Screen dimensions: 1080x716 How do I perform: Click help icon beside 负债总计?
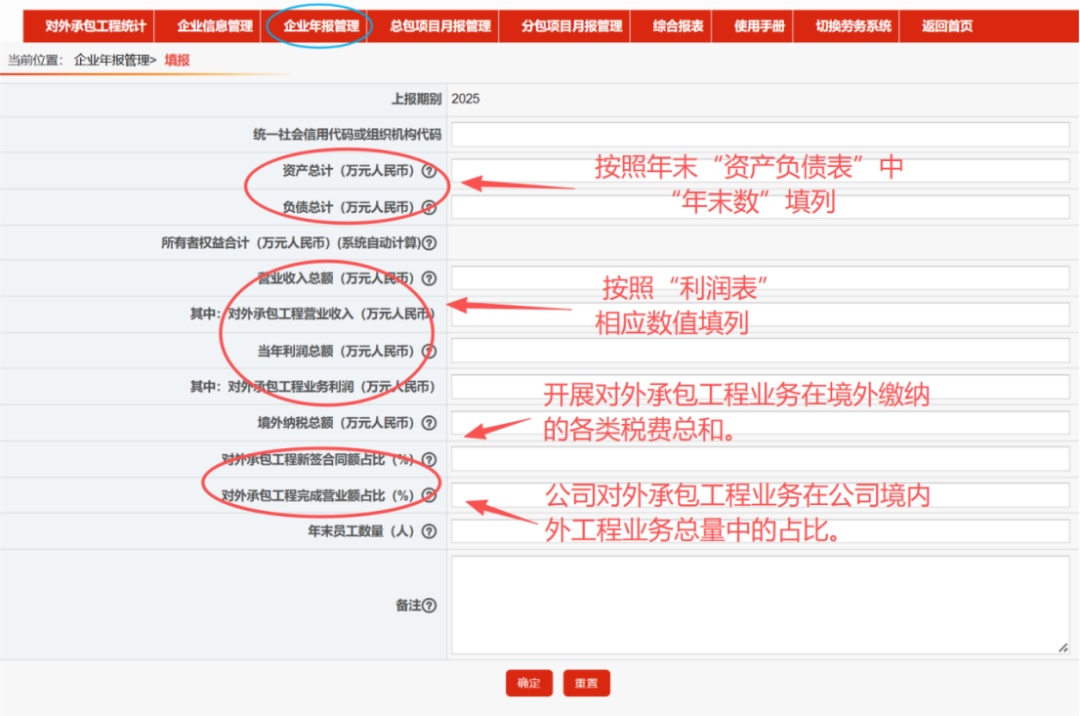click(x=429, y=208)
